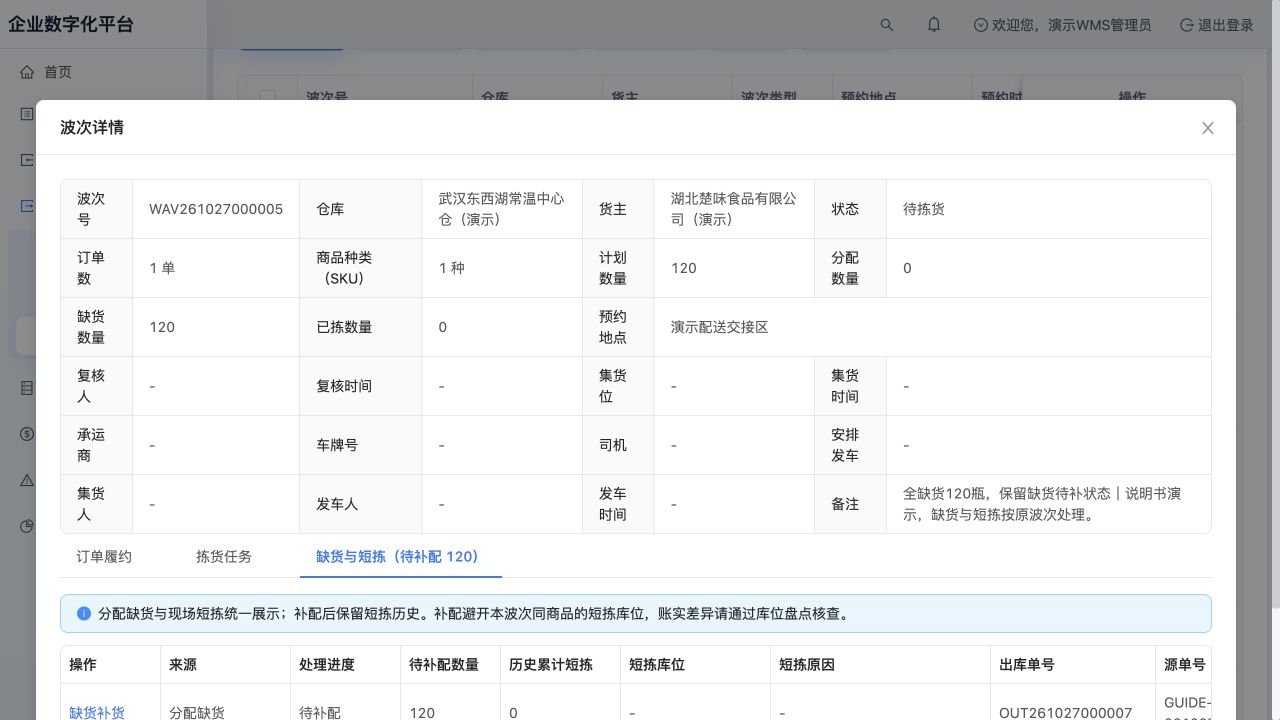Click the 演示配送交接区 appointment location value

pyautogui.click(x=720, y=327)
